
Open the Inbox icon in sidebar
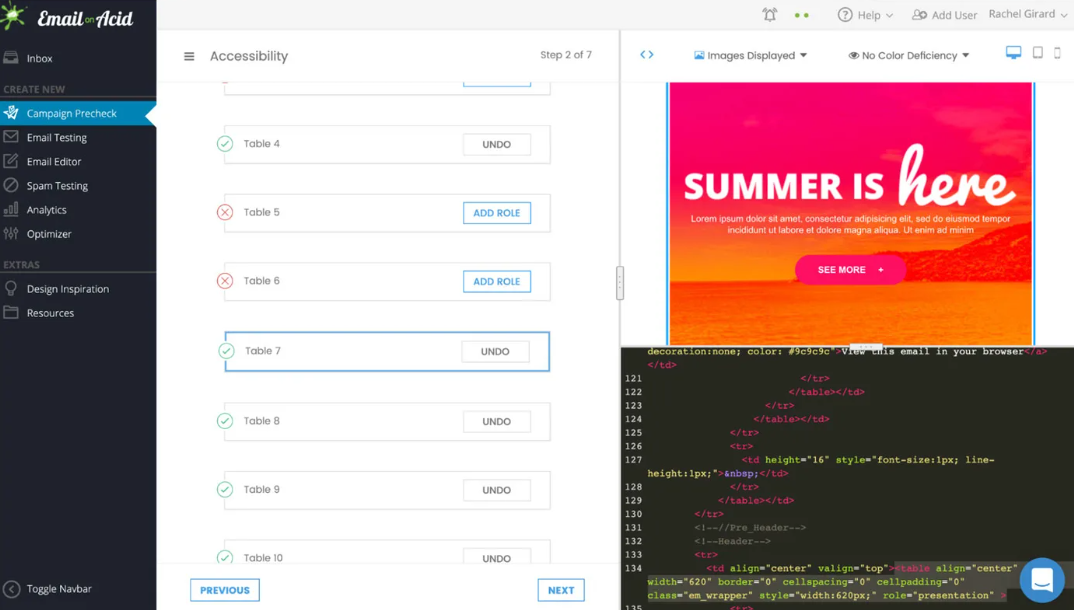pos(11,58)
